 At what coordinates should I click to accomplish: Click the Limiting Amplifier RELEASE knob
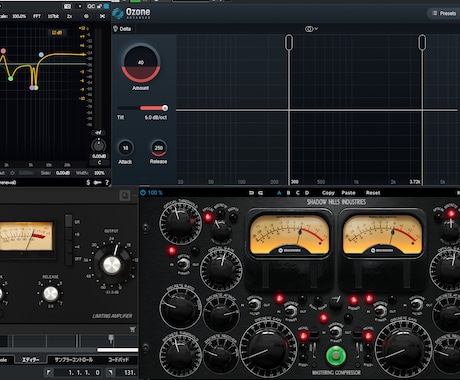[50, 294]
